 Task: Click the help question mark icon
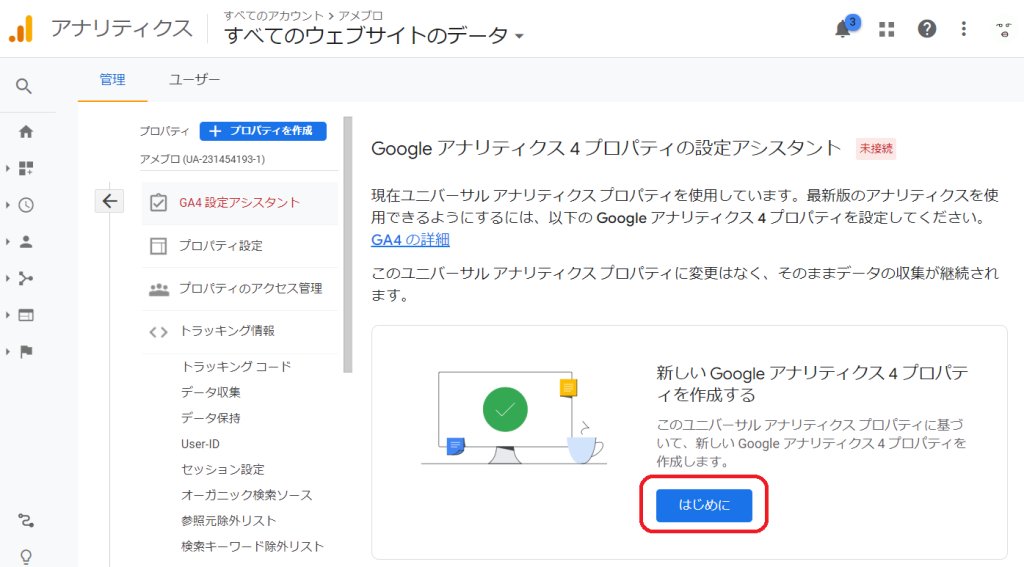tap(927, 29)
